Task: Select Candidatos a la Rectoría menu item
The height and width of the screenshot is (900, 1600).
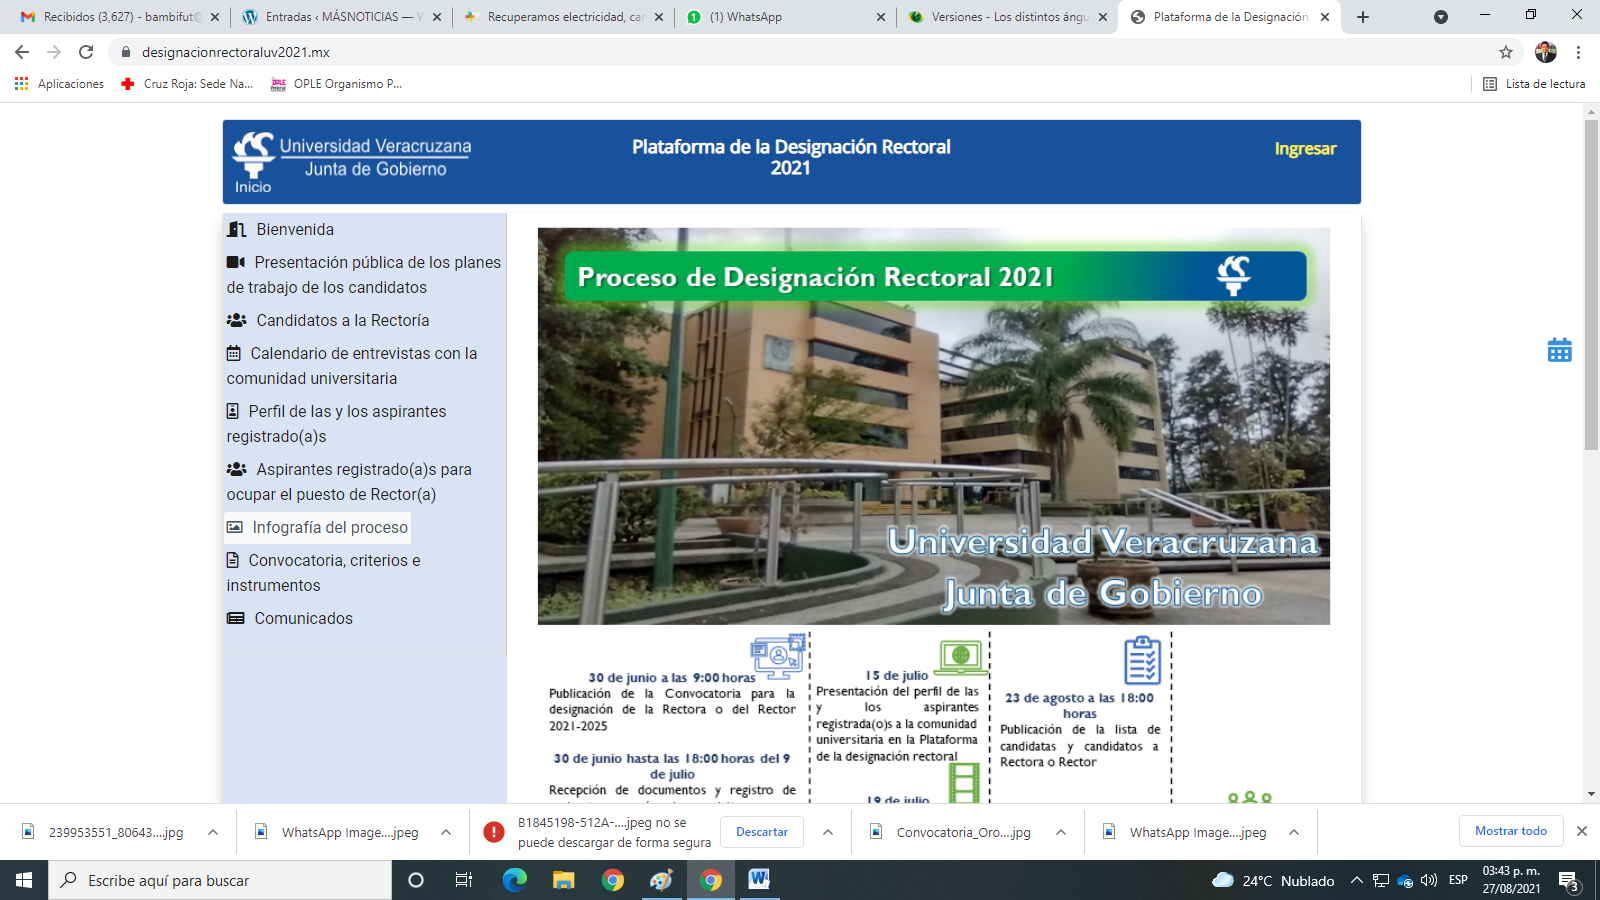Action: tap(328, 320)
